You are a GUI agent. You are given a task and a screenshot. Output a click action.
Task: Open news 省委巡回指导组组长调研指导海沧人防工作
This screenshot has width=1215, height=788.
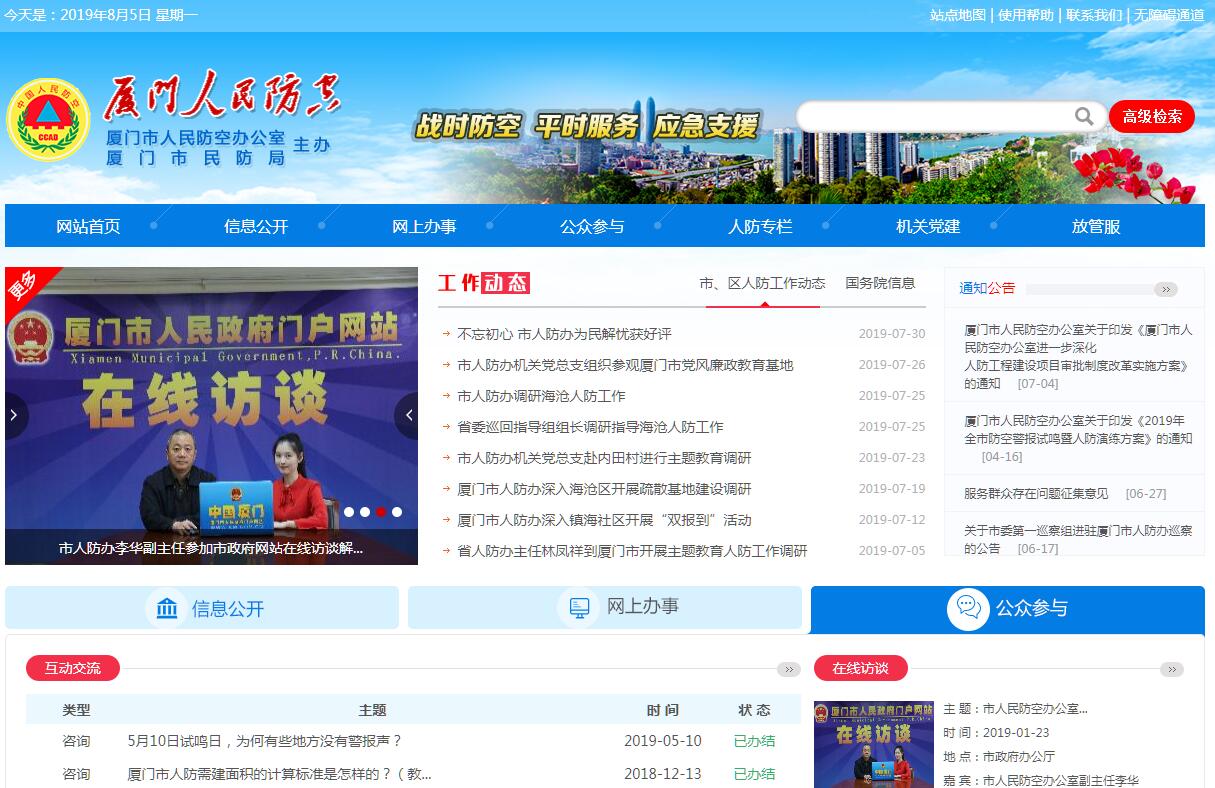[x=590, y=427]
